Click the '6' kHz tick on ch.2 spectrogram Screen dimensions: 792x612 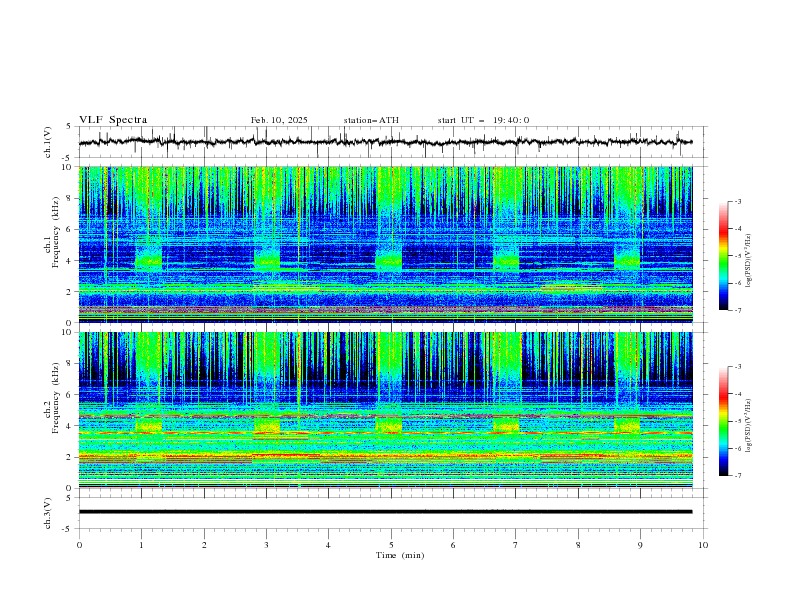71,395
